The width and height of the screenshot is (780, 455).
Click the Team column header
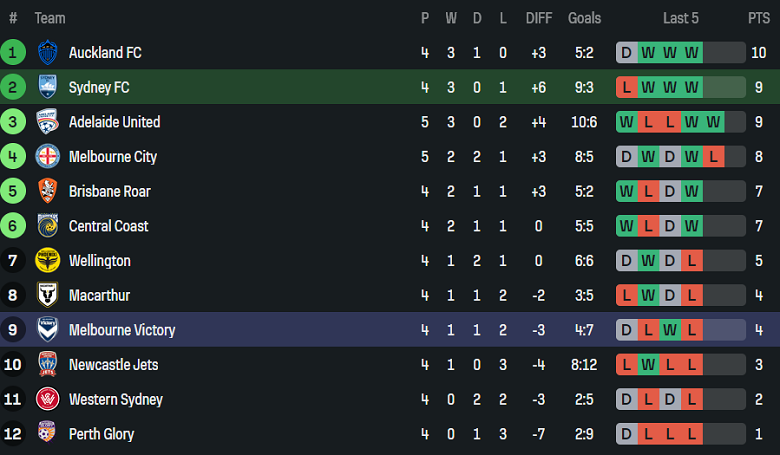click(50, 18)
